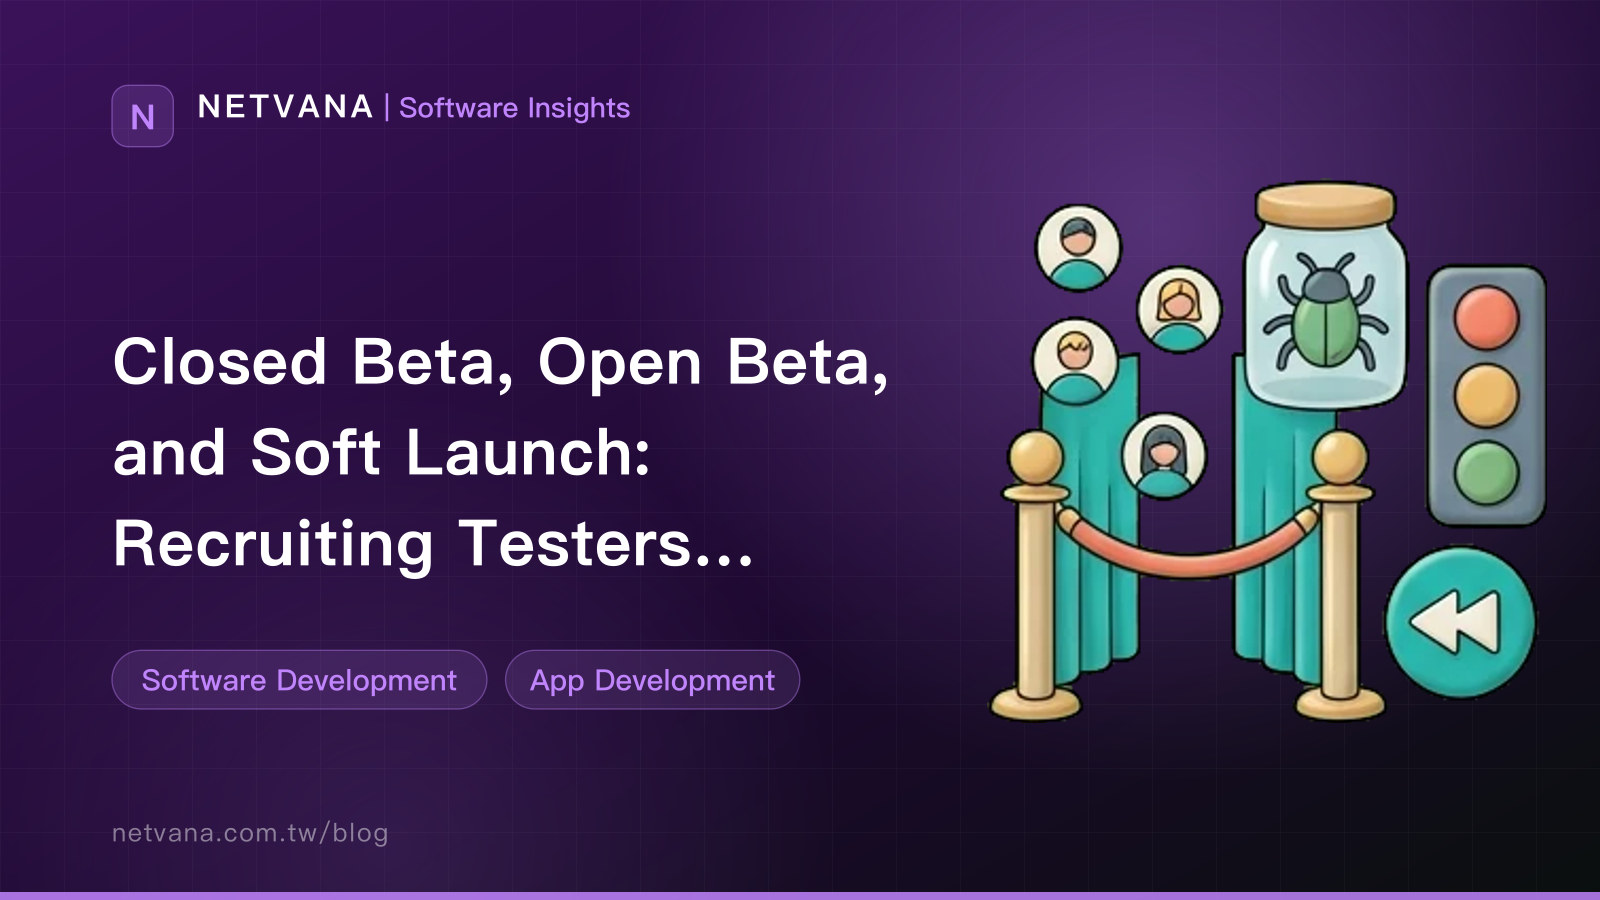
Task: Click the bug in jar icon
Action: coord(1326,295)
